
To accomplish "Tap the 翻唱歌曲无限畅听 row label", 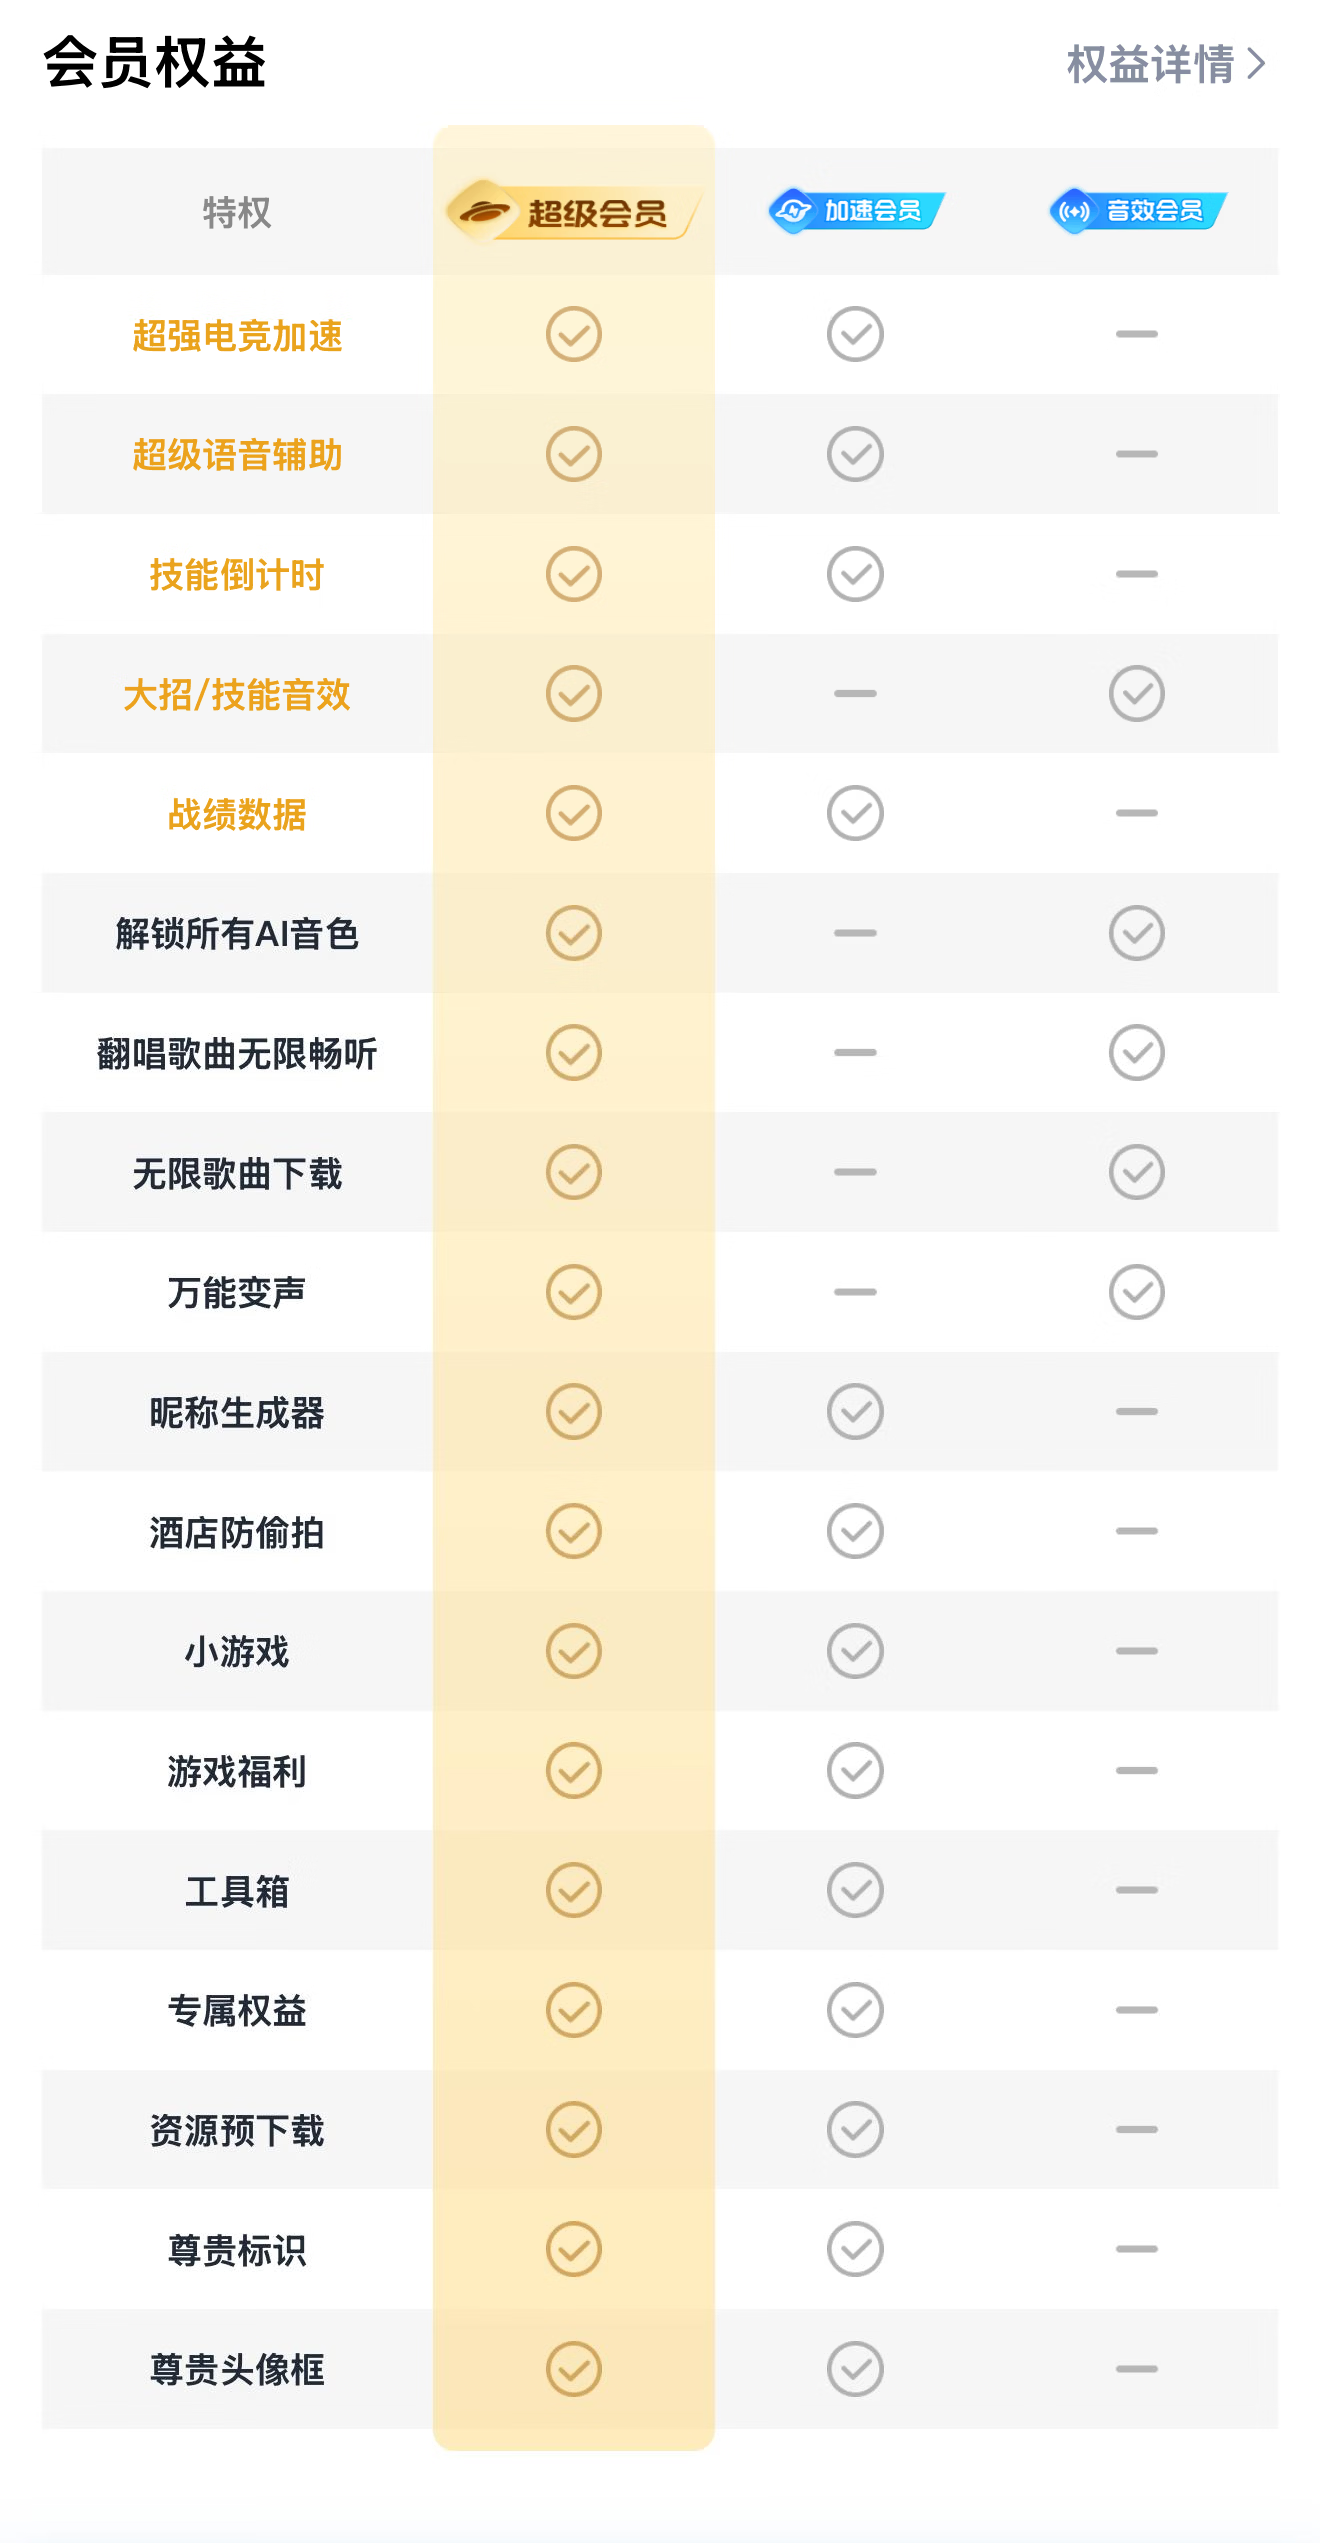I will pos(237,1054).
